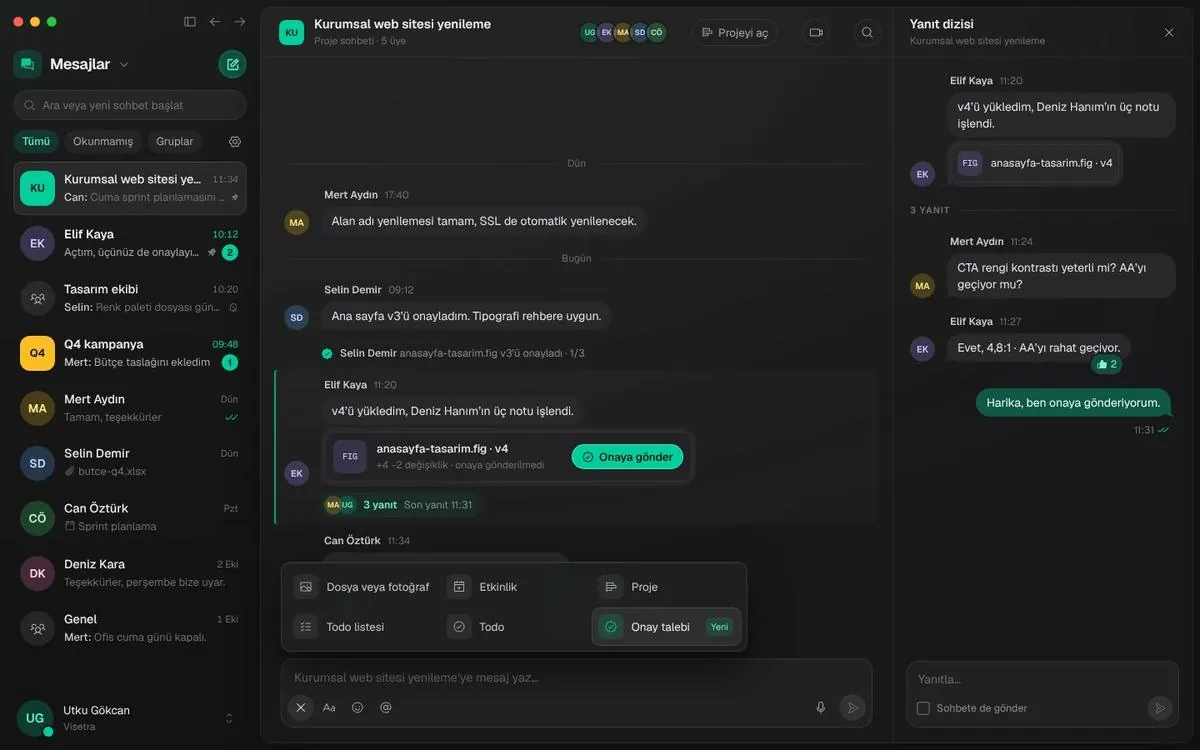Click 'Ana sayfa v3'ü onayladım' message

(467, 316)
